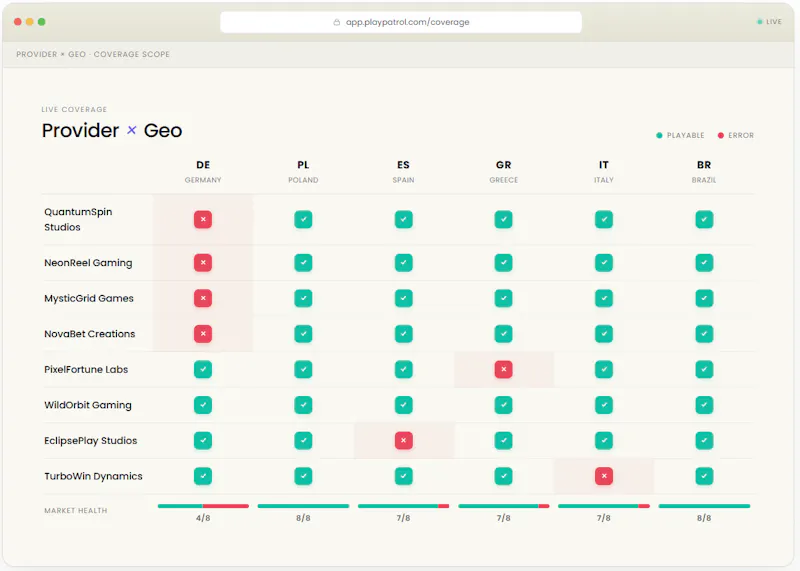800x571 pixels.
Task: Click PixelFortune Labs Greece error icon
Action: tap(504, 369)
